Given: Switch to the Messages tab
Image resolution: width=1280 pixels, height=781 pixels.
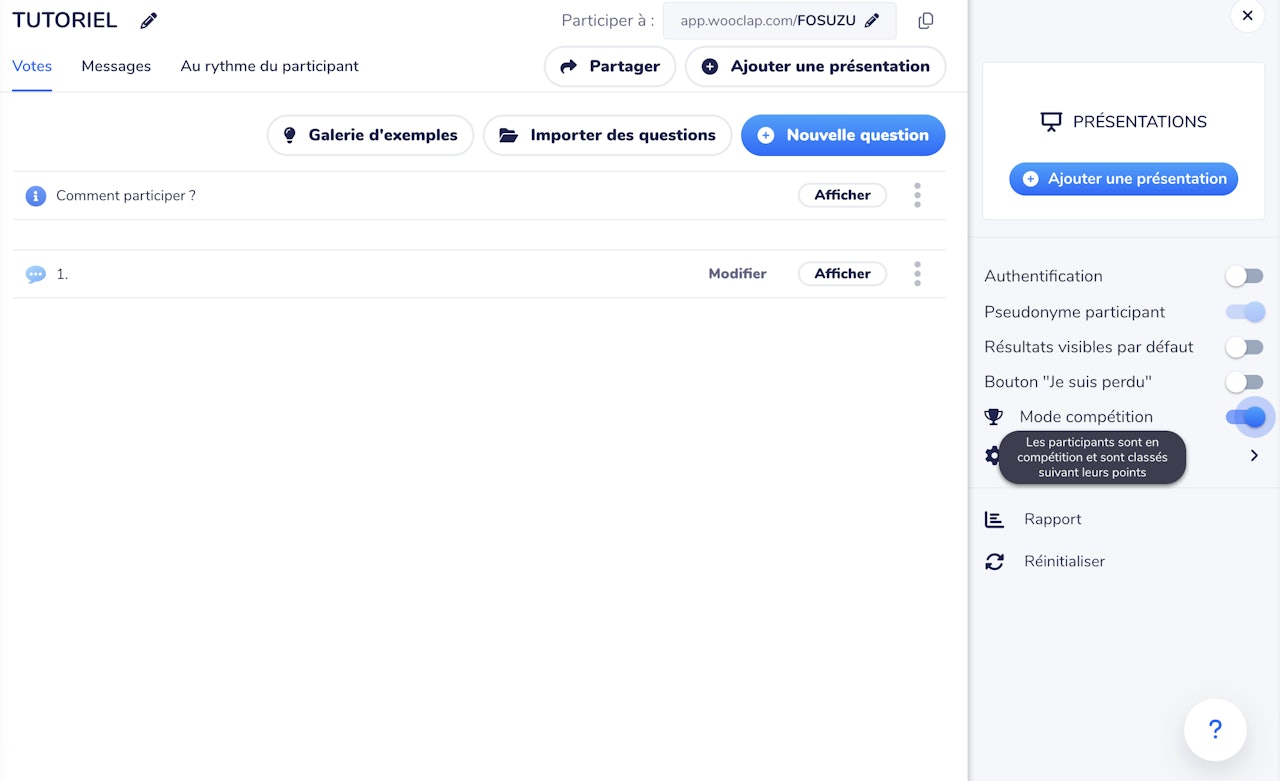Looking at the screenshot, I should click(116, 66).
